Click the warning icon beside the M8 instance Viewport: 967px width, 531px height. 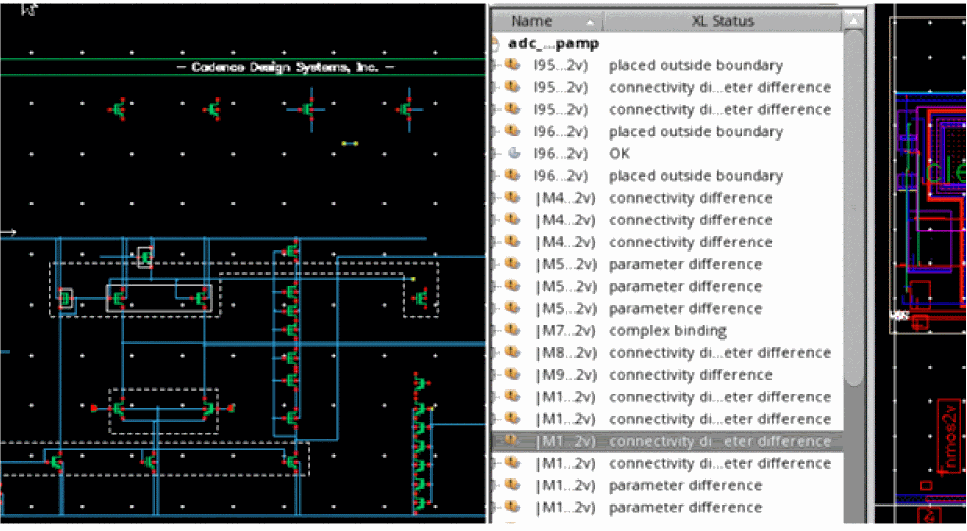point(513,353)
